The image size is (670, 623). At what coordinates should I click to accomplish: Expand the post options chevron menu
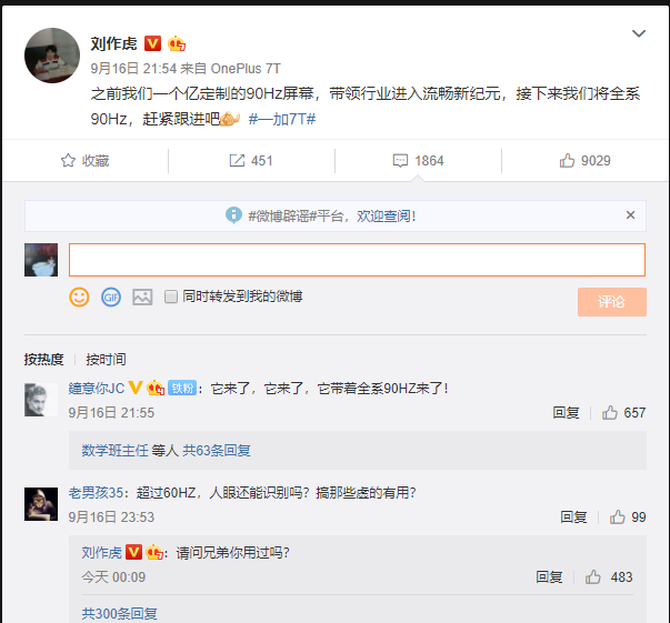[x=639, y=33]
